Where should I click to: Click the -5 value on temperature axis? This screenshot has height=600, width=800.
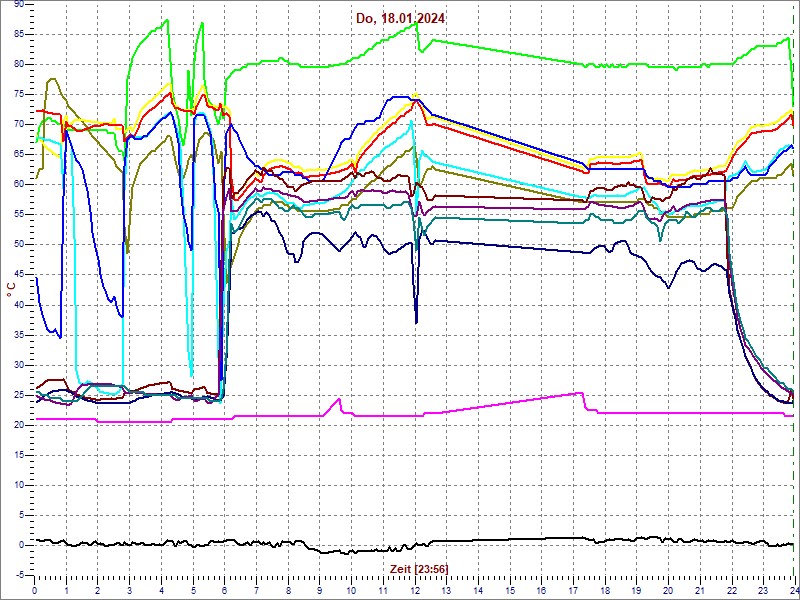coord(19,576)
